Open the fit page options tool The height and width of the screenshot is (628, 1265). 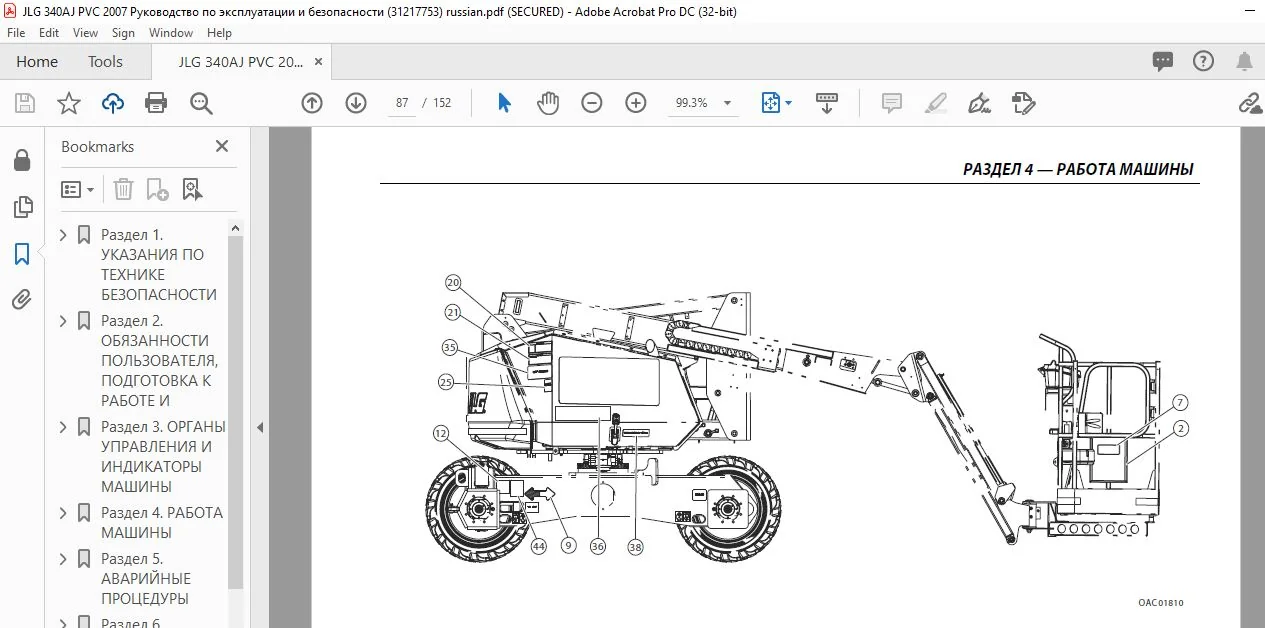(x=776, y=103)
